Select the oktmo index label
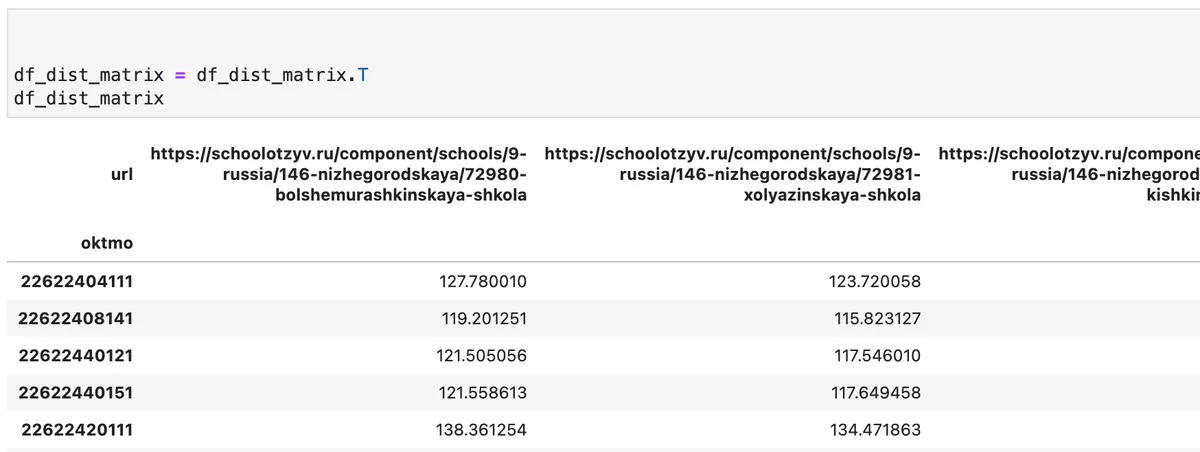Image resolution: width=1200 pixels, height=452 pixels. point(107,242)
